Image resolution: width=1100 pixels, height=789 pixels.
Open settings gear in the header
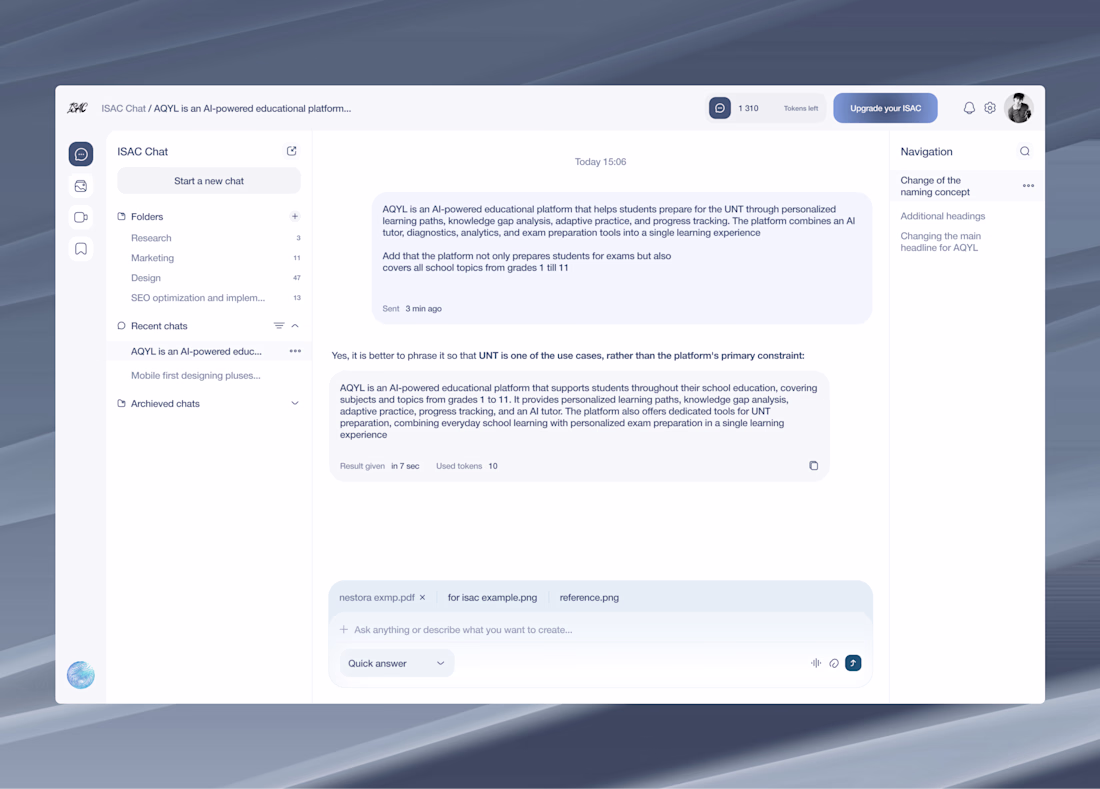[990, 108]
